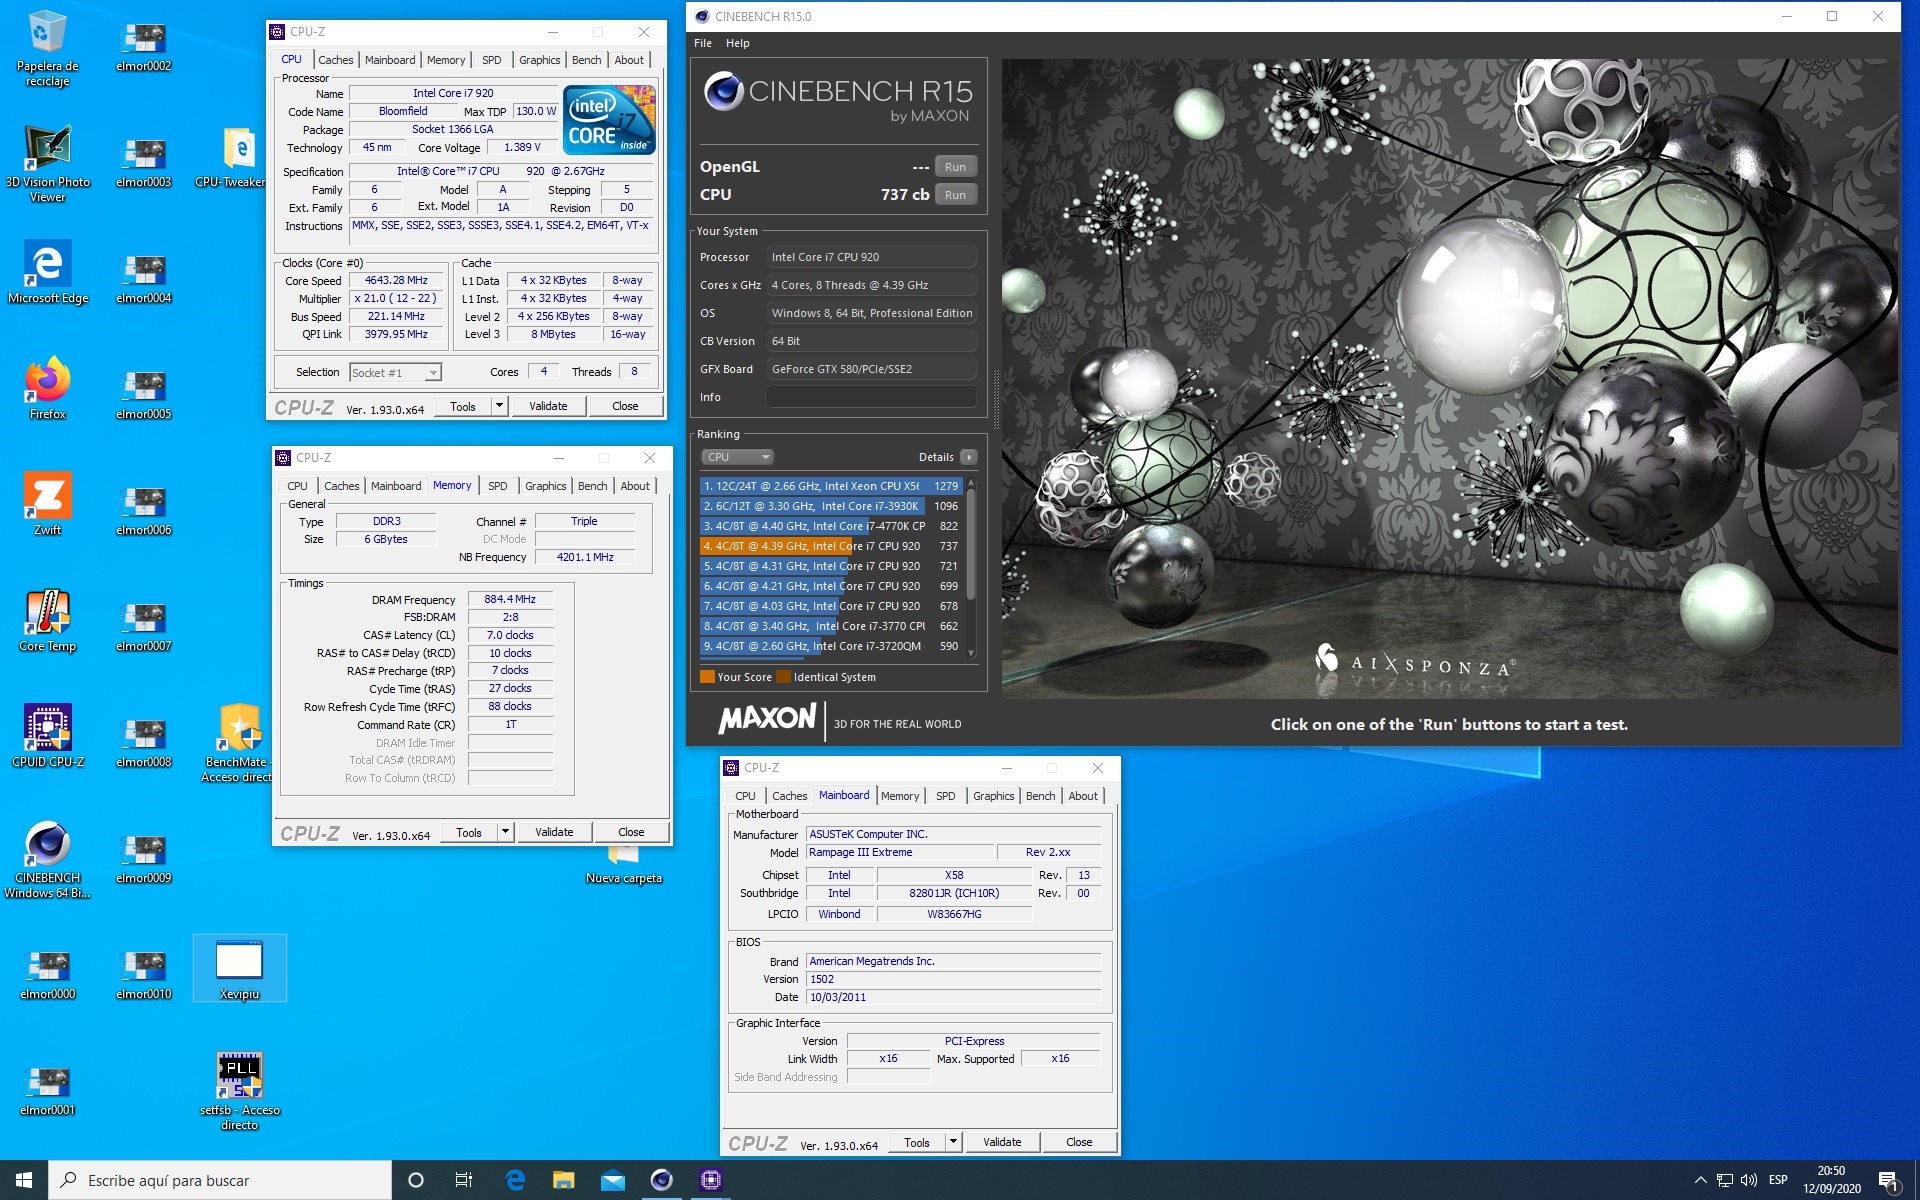Open the Windows Start menu
The height and width of the screenshot is (1200, 1920).
[x=24, y=1180]
